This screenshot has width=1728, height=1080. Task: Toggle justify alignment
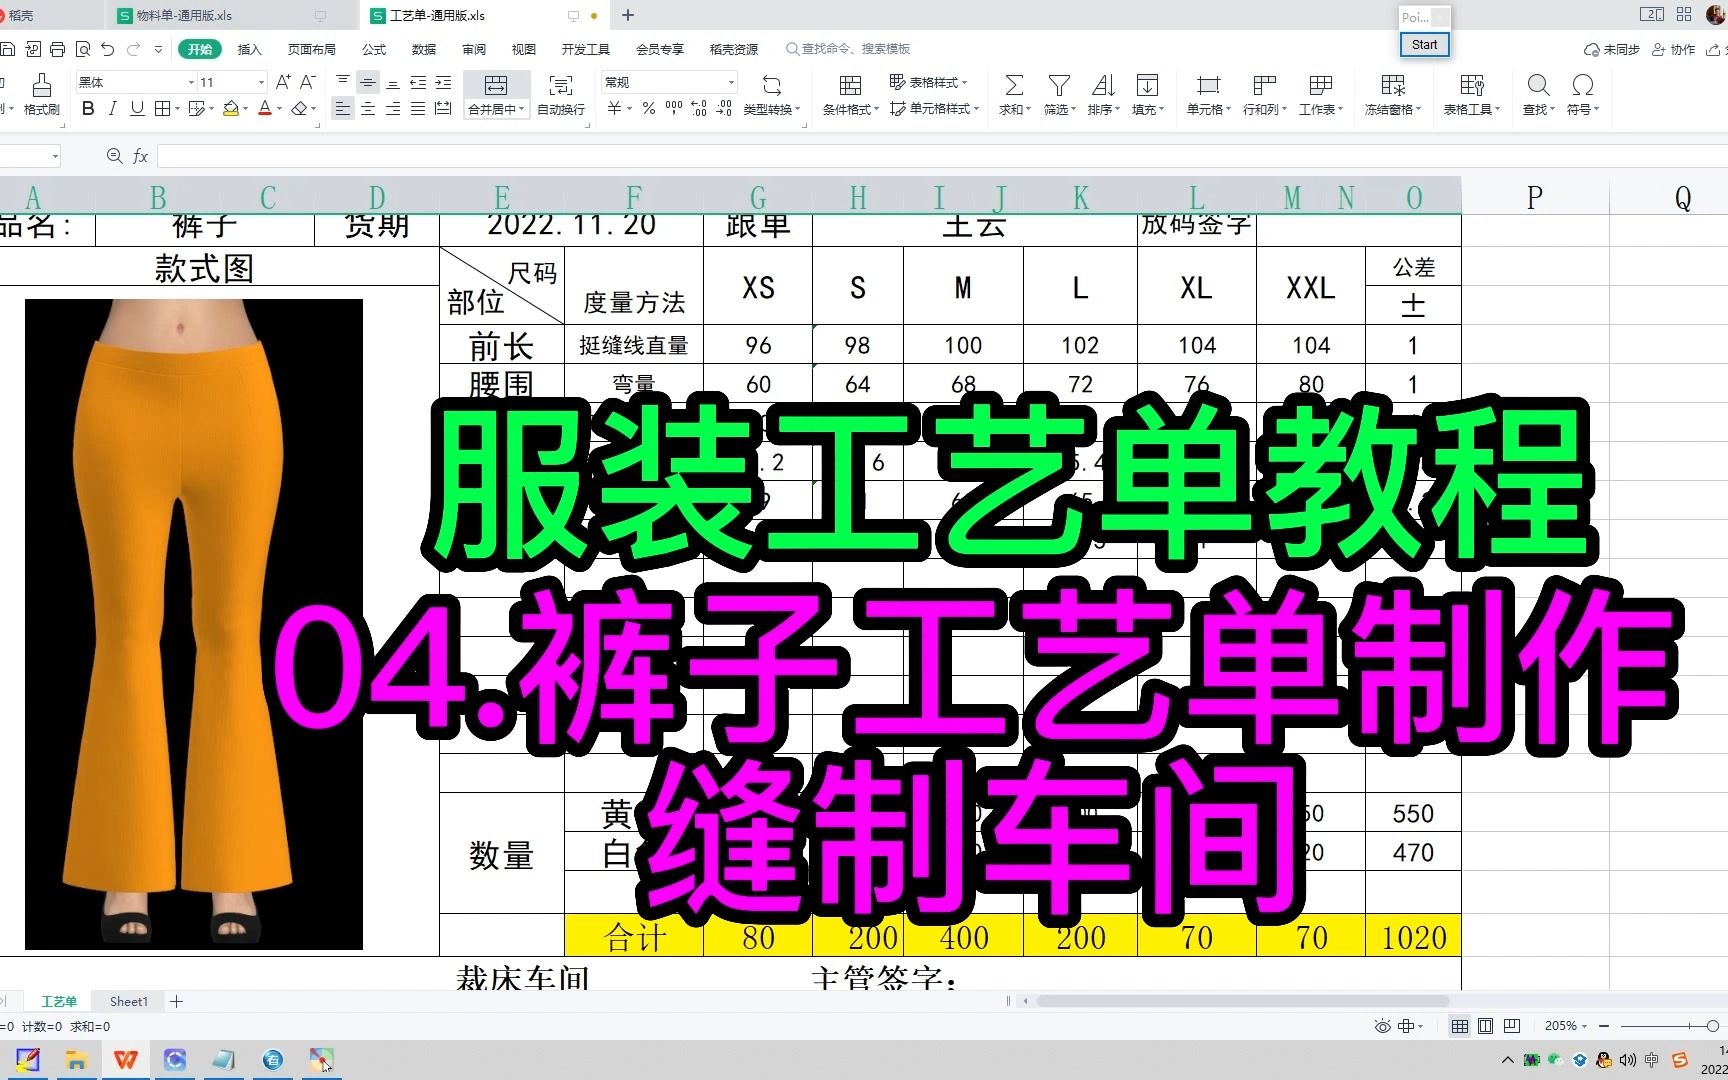pyautogui.click(x=418, y=109)
